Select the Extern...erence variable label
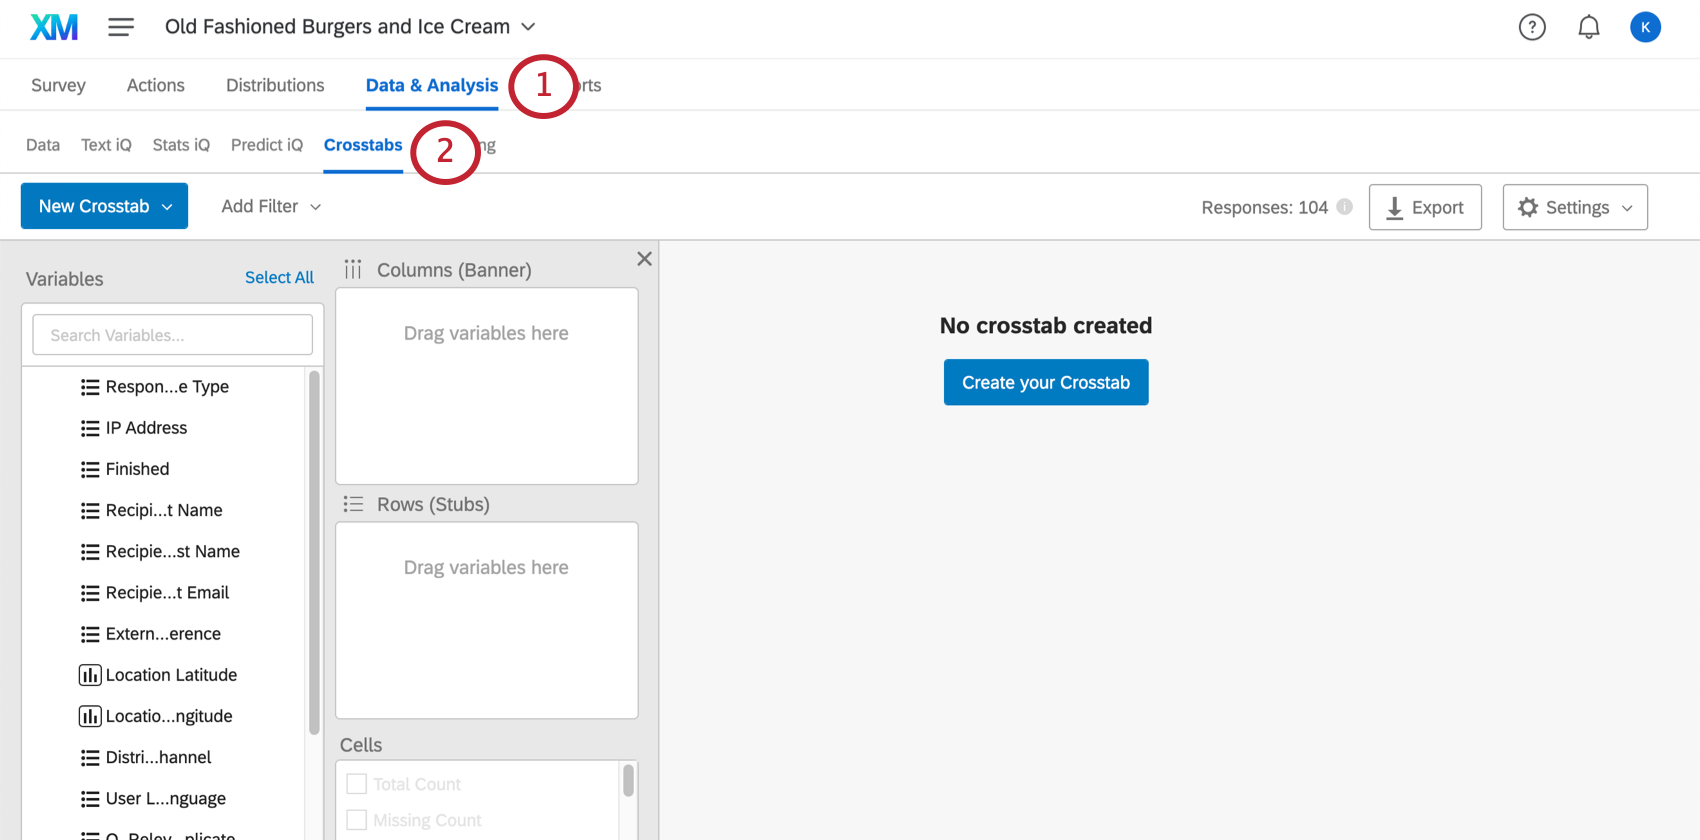Image resolution: width=1700 pixels, height=840 pixels. 163,634
